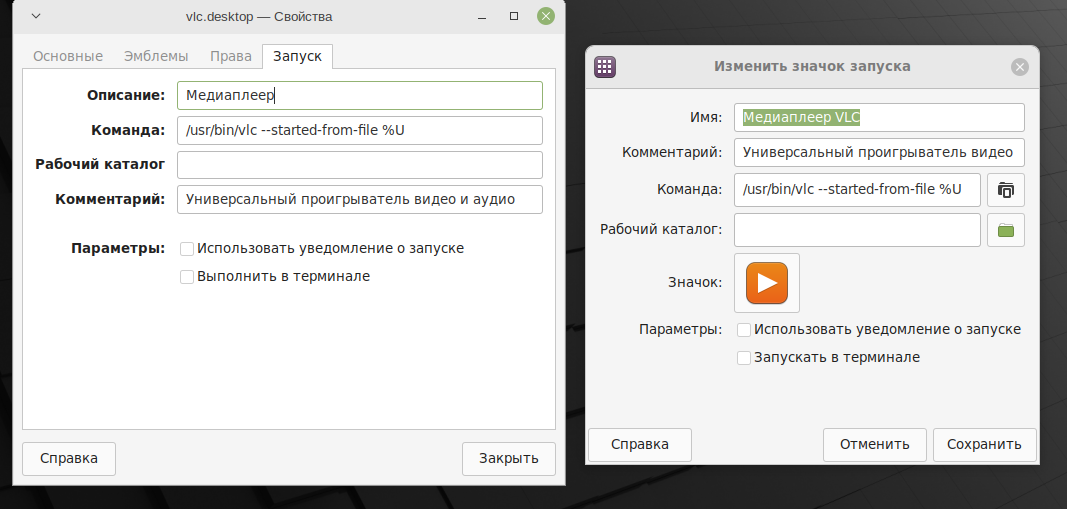1067x509 pixels.
Task: Click the grid app icon in launcher dialog title bar
Action: coord(604,67)
